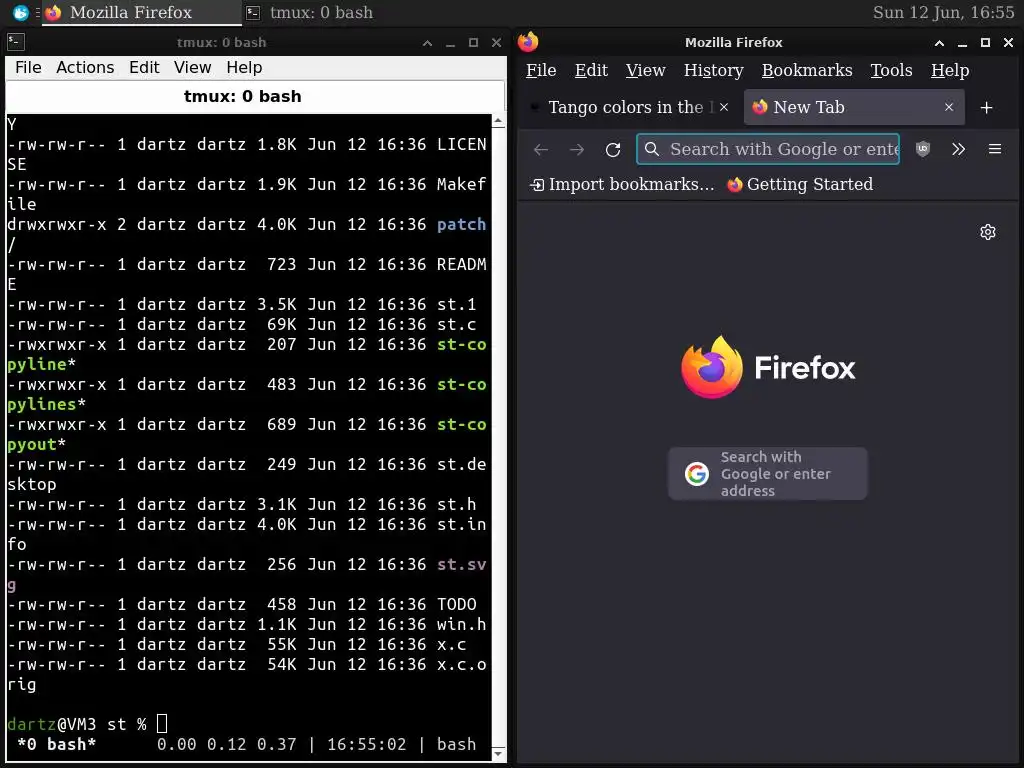Click the 16:55:02 time in tmux status

366,744
